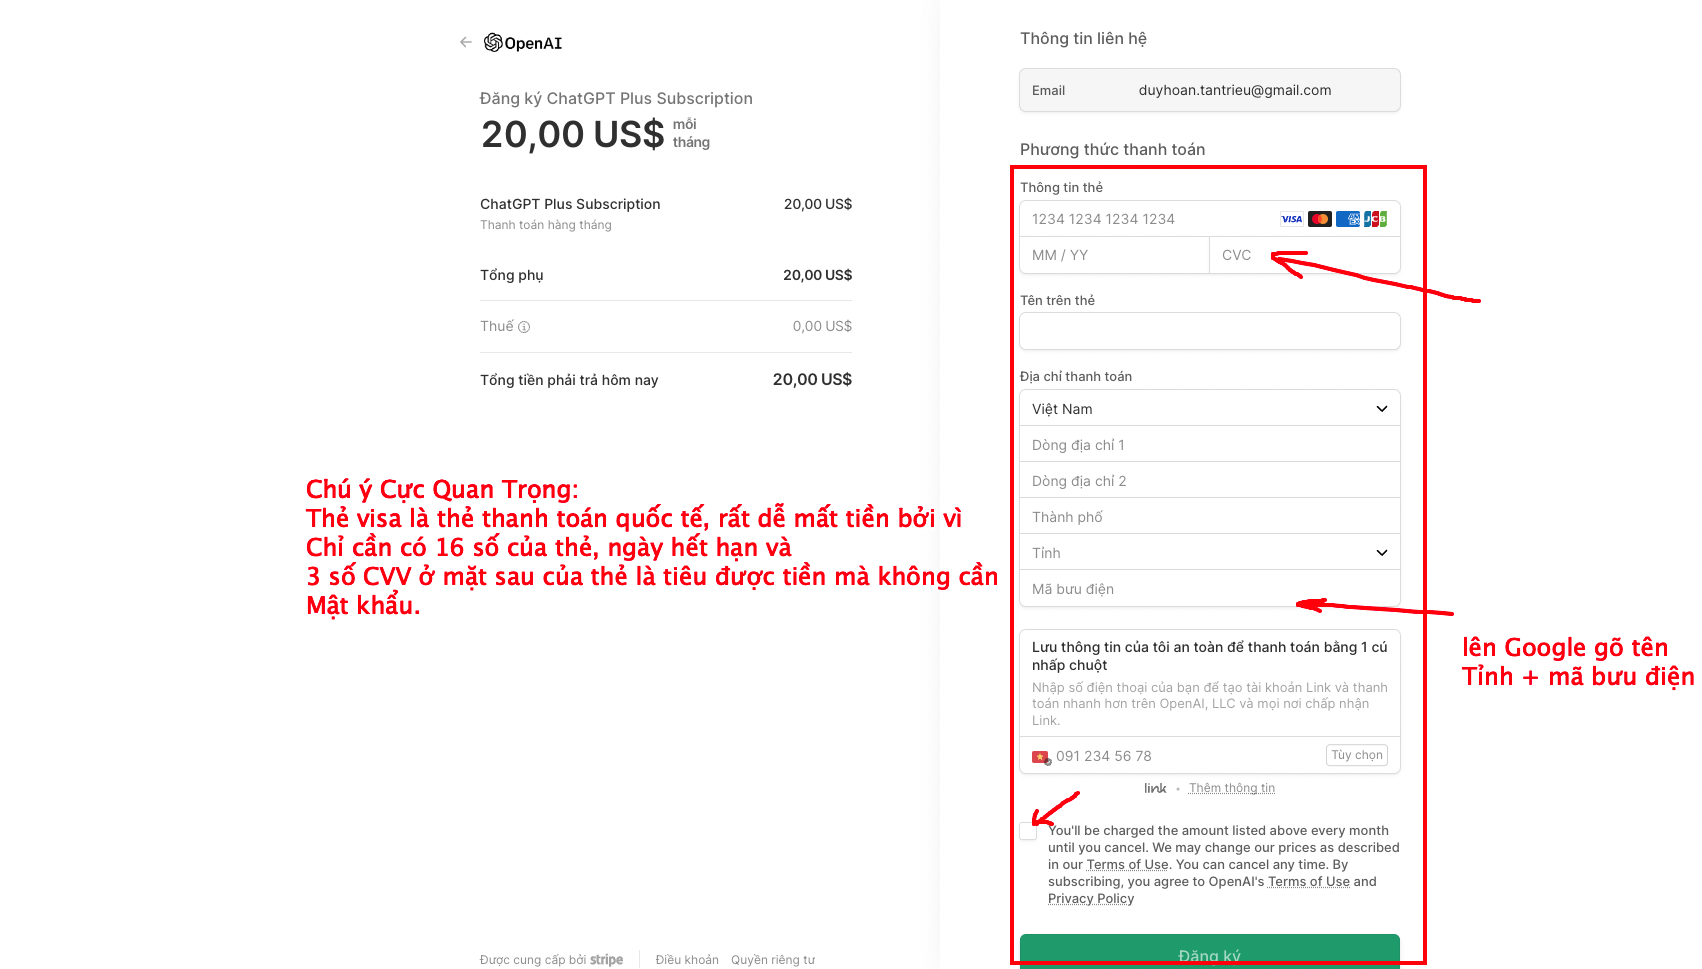
Task: Focus the Dòng địa chỉ 2 field
Action: coord(1210,481)
